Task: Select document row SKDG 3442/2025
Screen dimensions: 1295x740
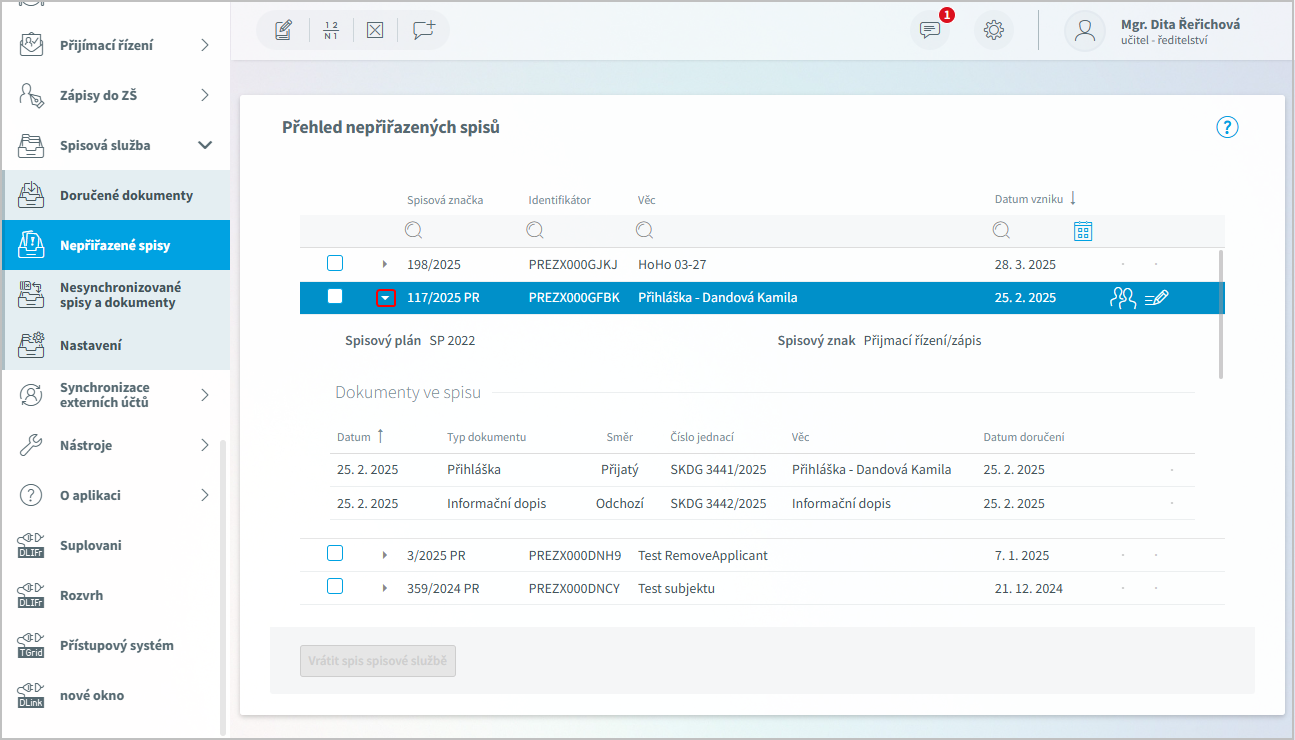Action: pyautogui.click(x=762, y=504)
